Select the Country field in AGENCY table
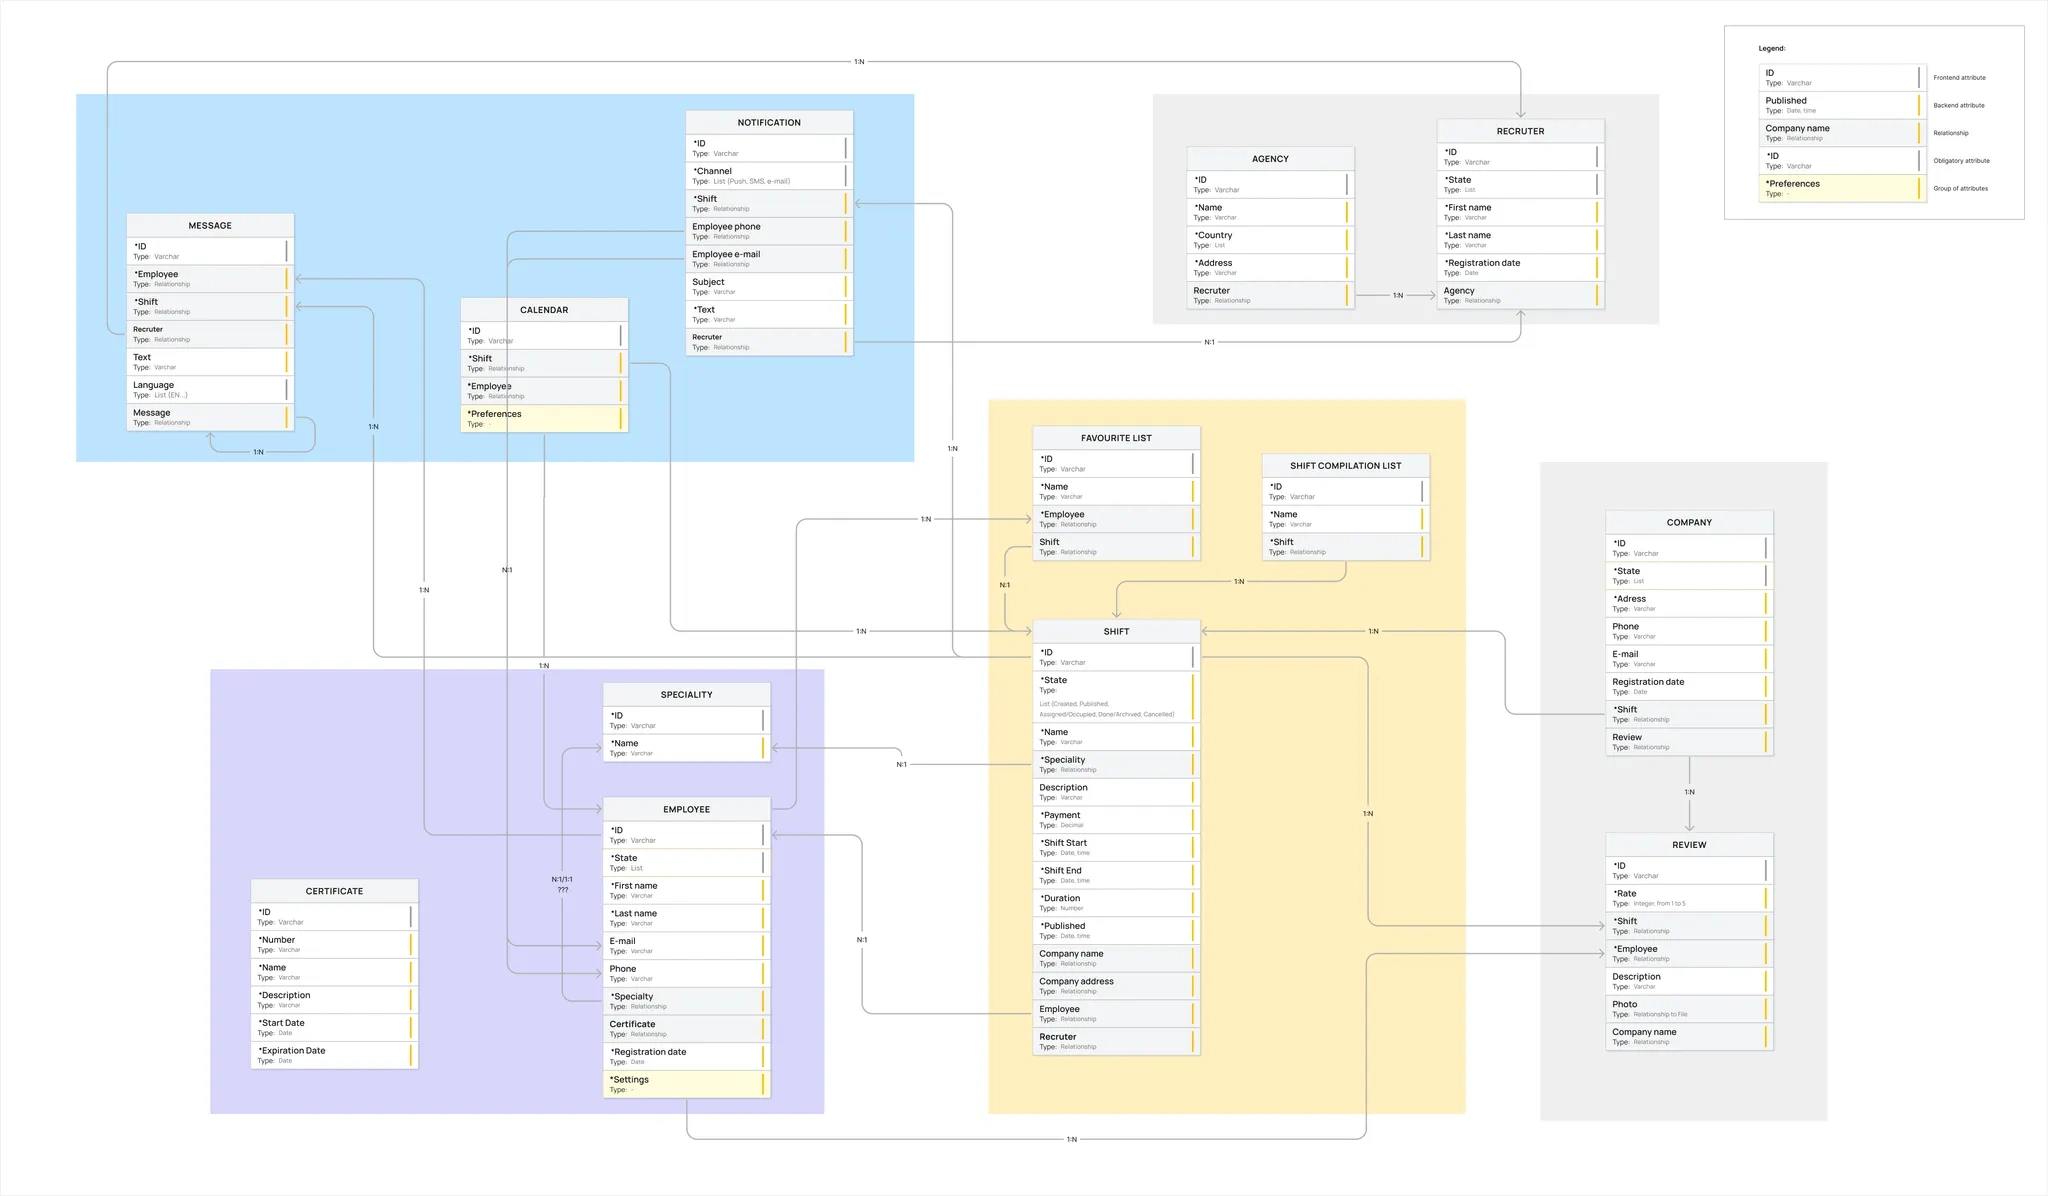This screenshot has width=2048, height=1196. [1268, 240]
